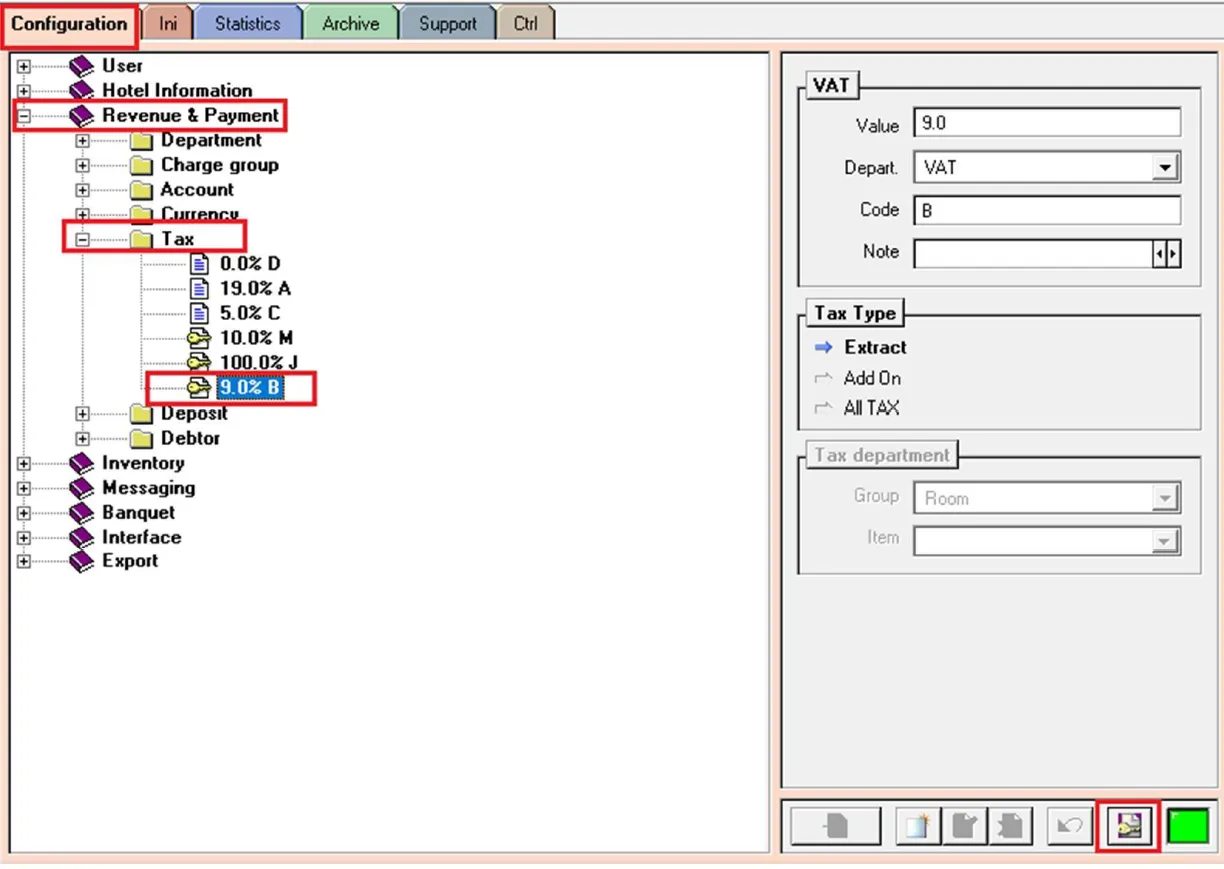This screenshot has width=1224, height=869.
Task: Select the Add On tax type
Action: pyautogui.click(x=858, y=378)
